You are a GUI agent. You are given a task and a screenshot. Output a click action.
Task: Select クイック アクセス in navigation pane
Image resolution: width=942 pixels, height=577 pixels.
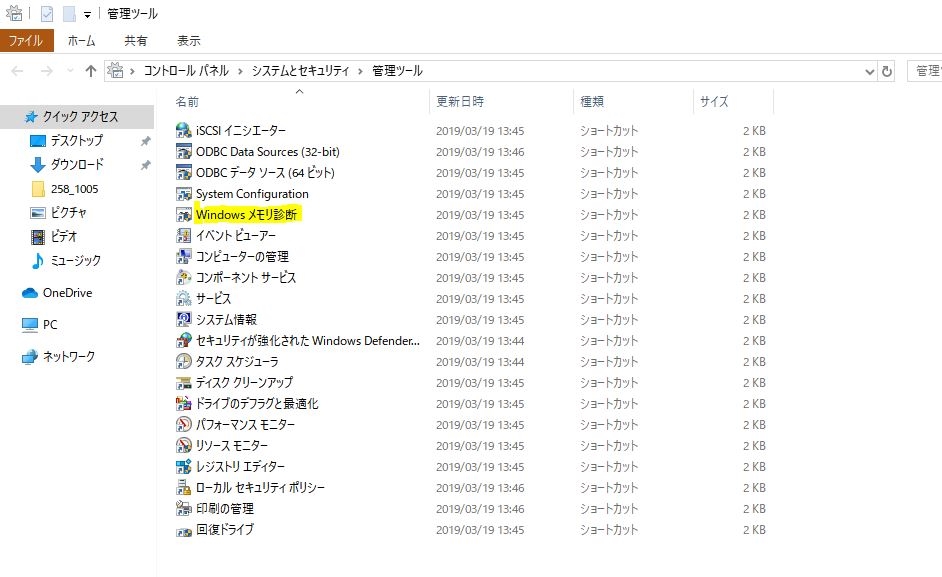point(79,117)
